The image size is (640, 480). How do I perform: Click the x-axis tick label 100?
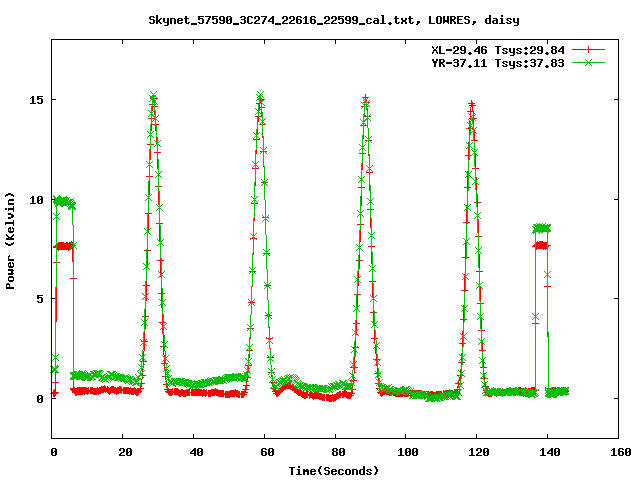[x=408, y=452]
